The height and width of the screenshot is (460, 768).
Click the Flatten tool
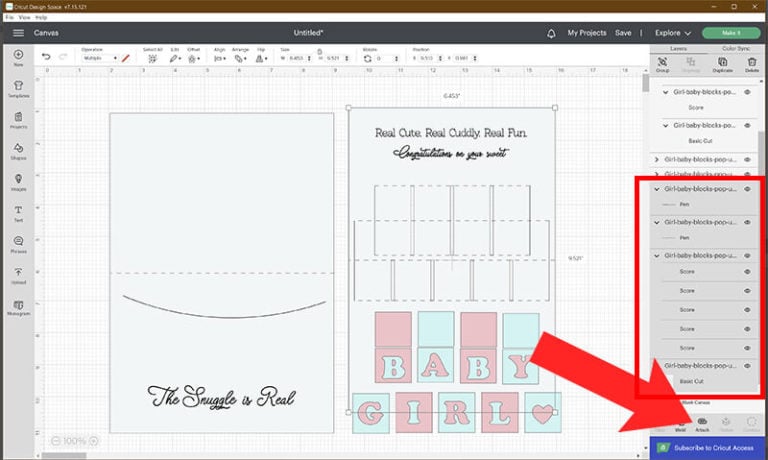[x=726, y=424]
